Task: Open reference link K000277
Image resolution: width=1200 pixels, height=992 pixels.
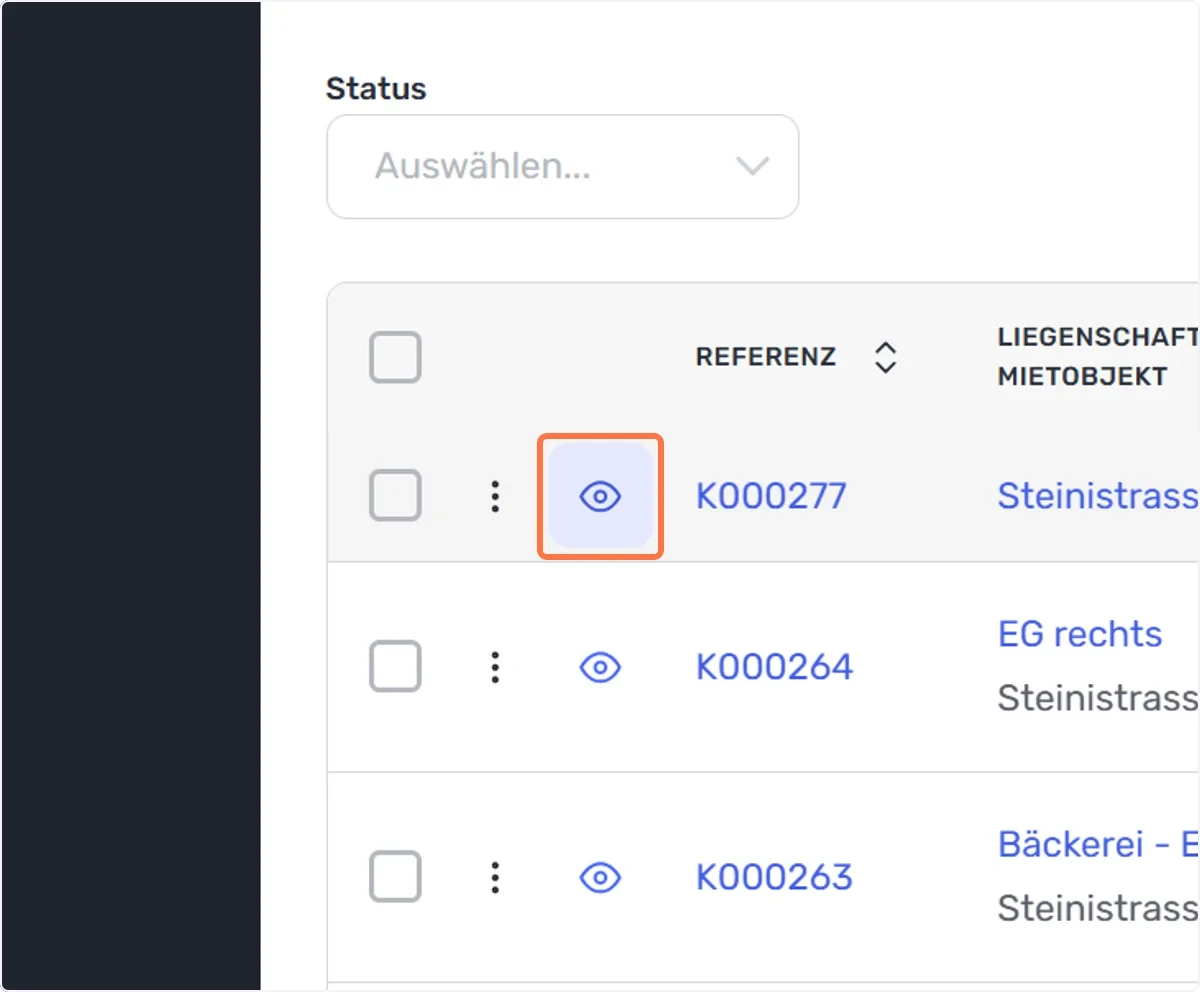Action: point(771,496)
